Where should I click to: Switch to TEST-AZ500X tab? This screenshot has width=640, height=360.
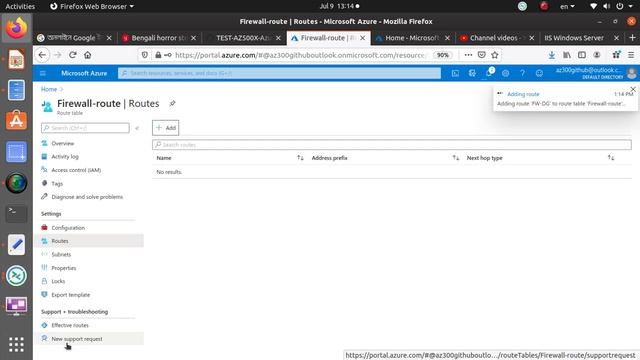(243, 38)
